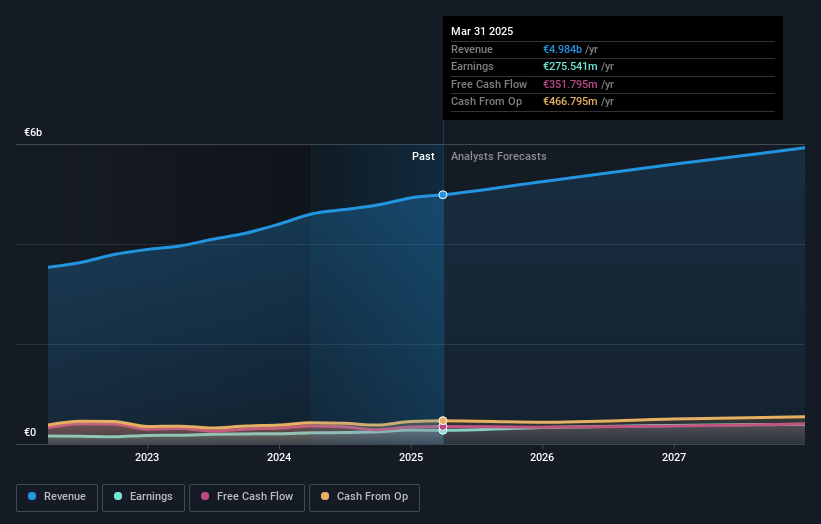Click the Analysts Forecasts section label
Image resolution: width=821 pixels, height=524 pixels.
pos(499,157)
